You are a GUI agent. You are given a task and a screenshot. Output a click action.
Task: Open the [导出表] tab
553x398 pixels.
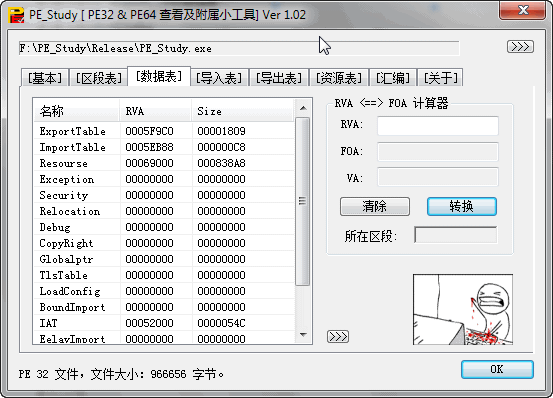[x=279, y=78]
